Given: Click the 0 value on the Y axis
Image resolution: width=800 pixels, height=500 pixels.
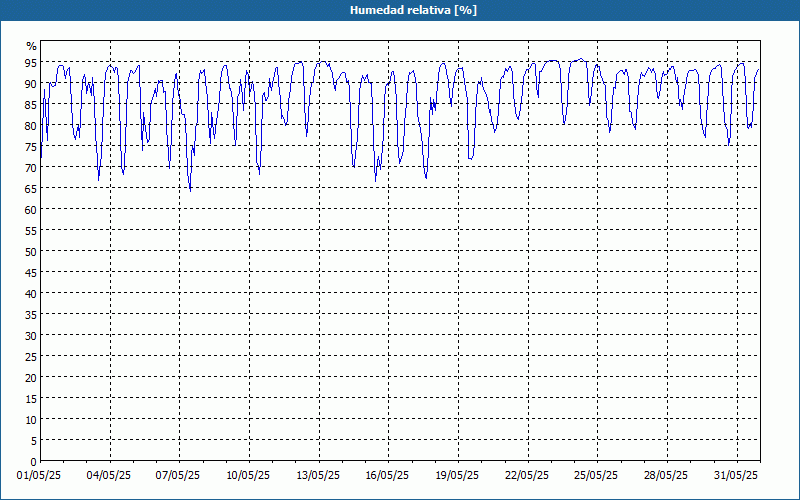Looking at the screenshot, I should pyautogui.click(x=34, y=462).
